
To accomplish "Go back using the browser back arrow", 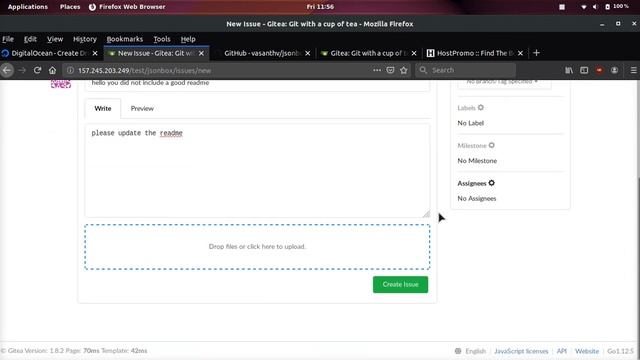I will 7,70.
